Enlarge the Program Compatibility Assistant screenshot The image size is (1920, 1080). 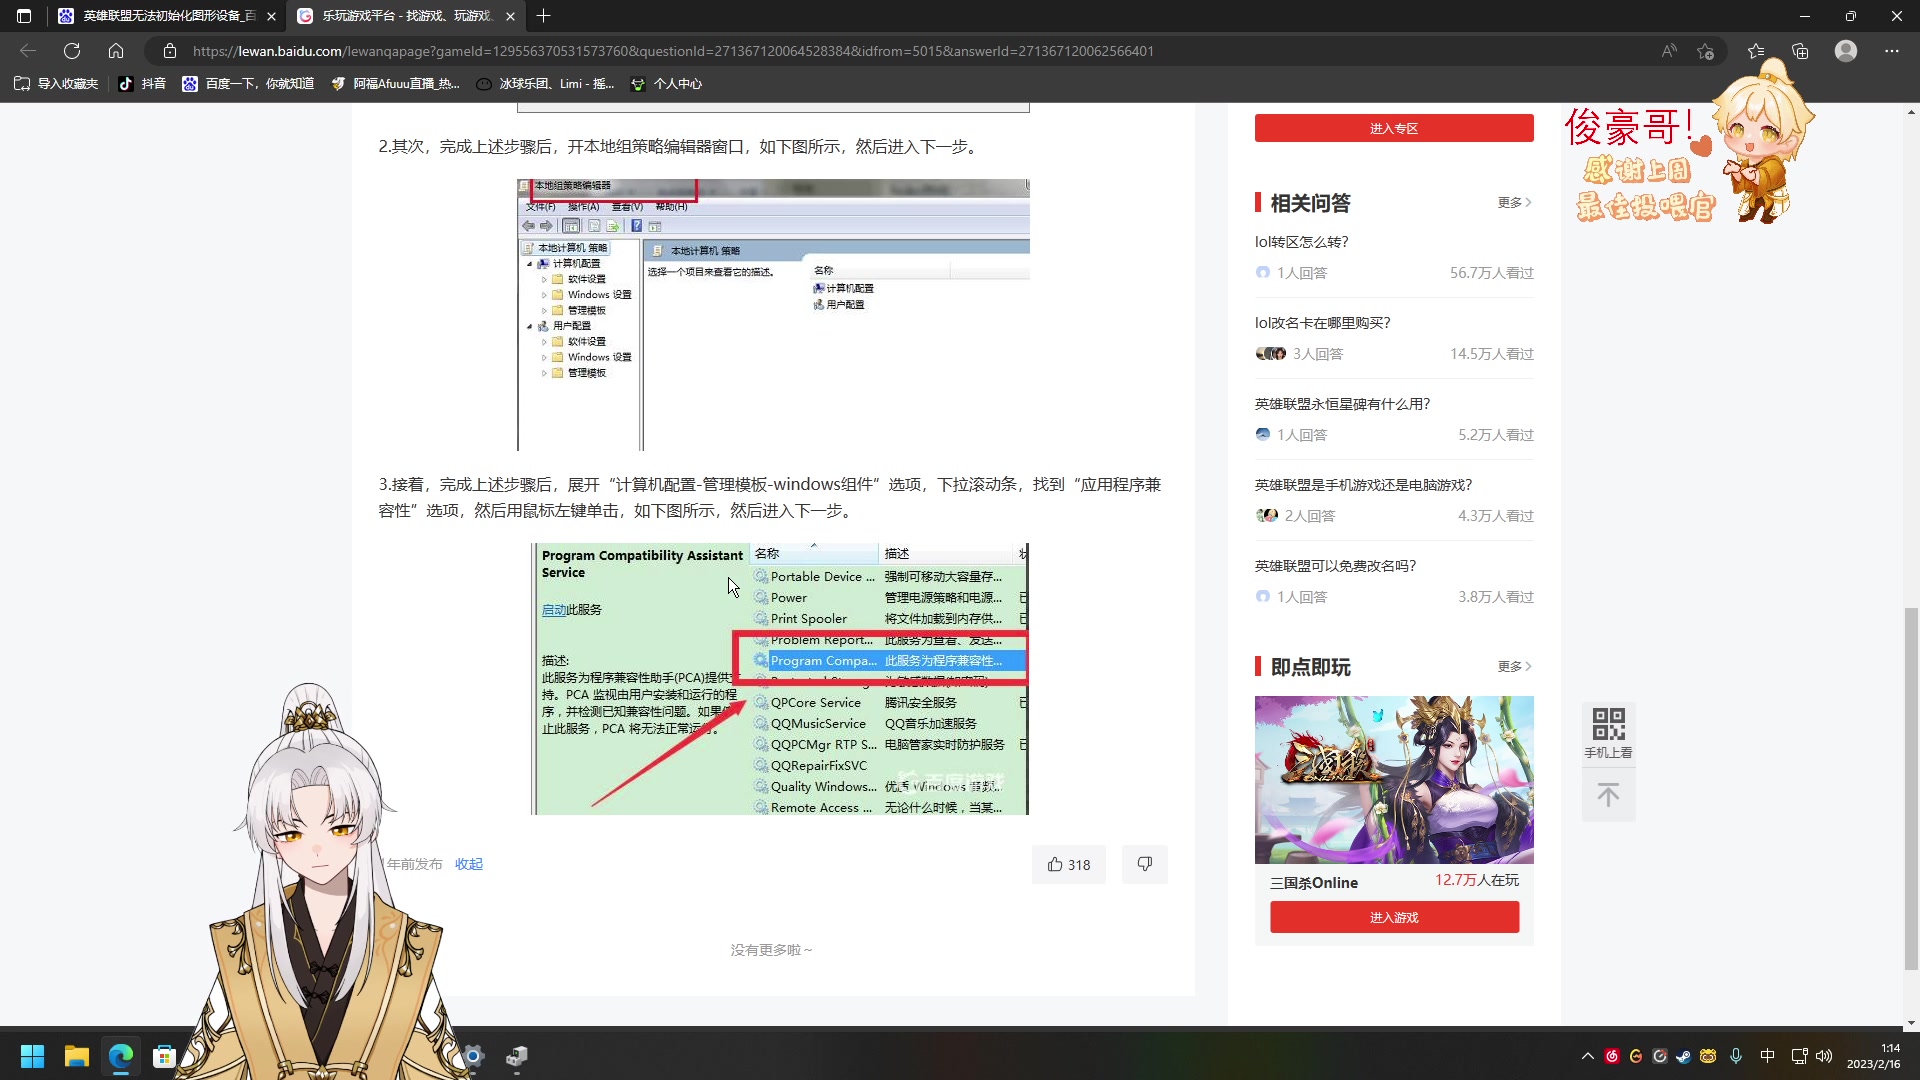point(780,679)
